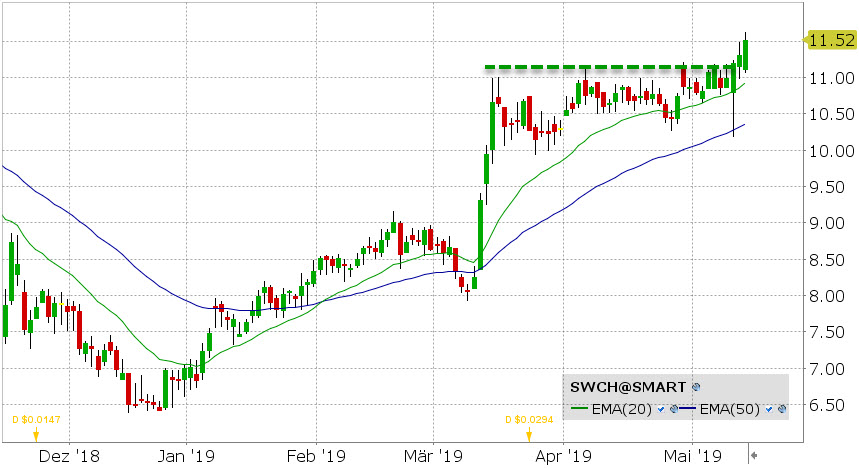Click dividend arrow marker under D $0.0294
The width and height of the screenshot is (859, 468).
pyautogui.click(x=529, y=436)
